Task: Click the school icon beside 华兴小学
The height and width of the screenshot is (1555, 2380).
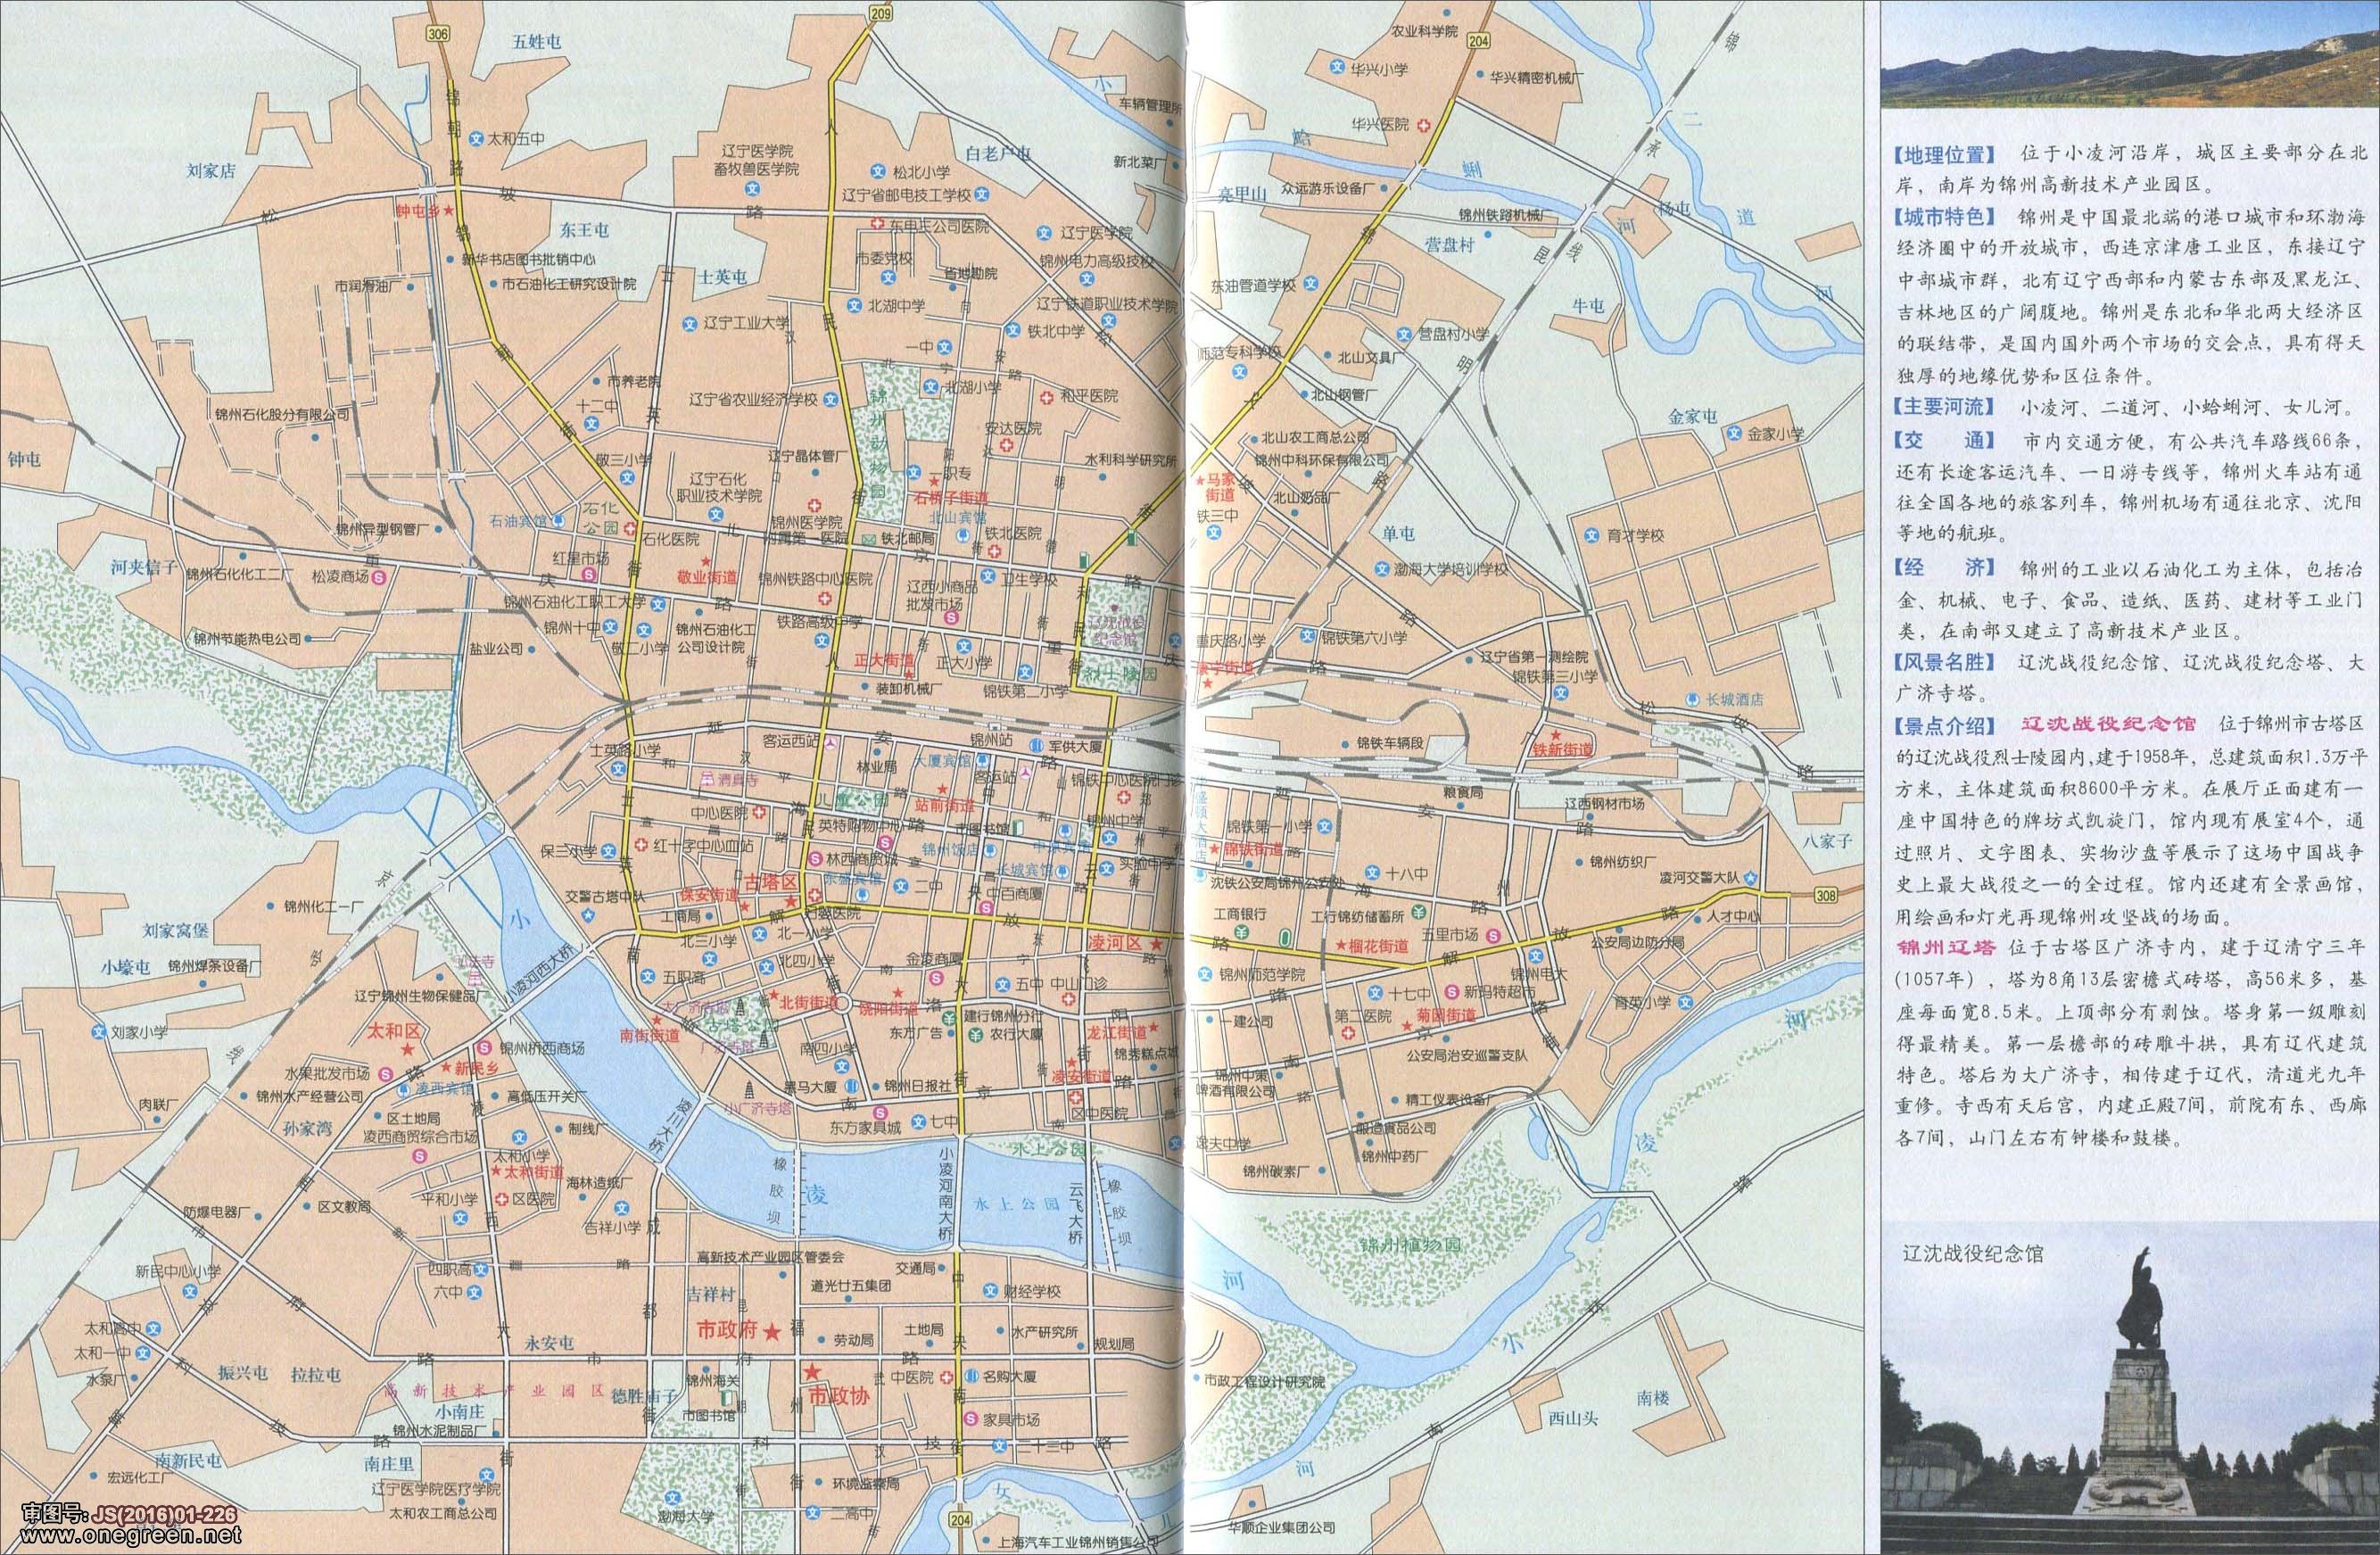Action: 1337,69
